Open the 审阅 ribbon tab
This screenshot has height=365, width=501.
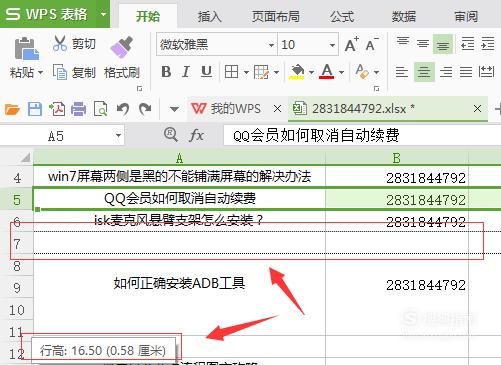click(466, 16)
